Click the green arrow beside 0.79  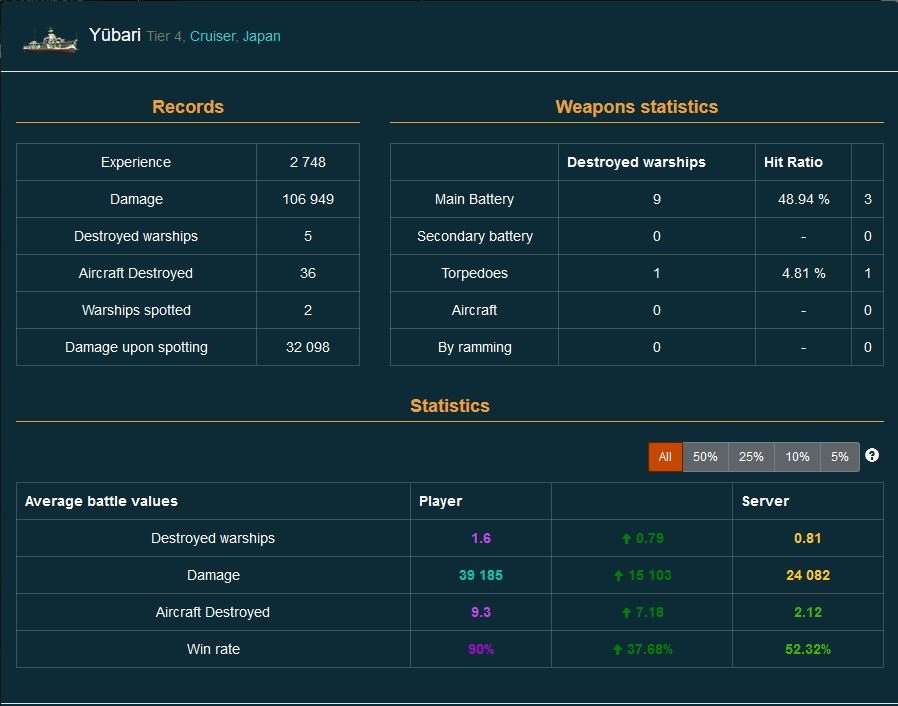pyautogui.click(x=627, y=539)
